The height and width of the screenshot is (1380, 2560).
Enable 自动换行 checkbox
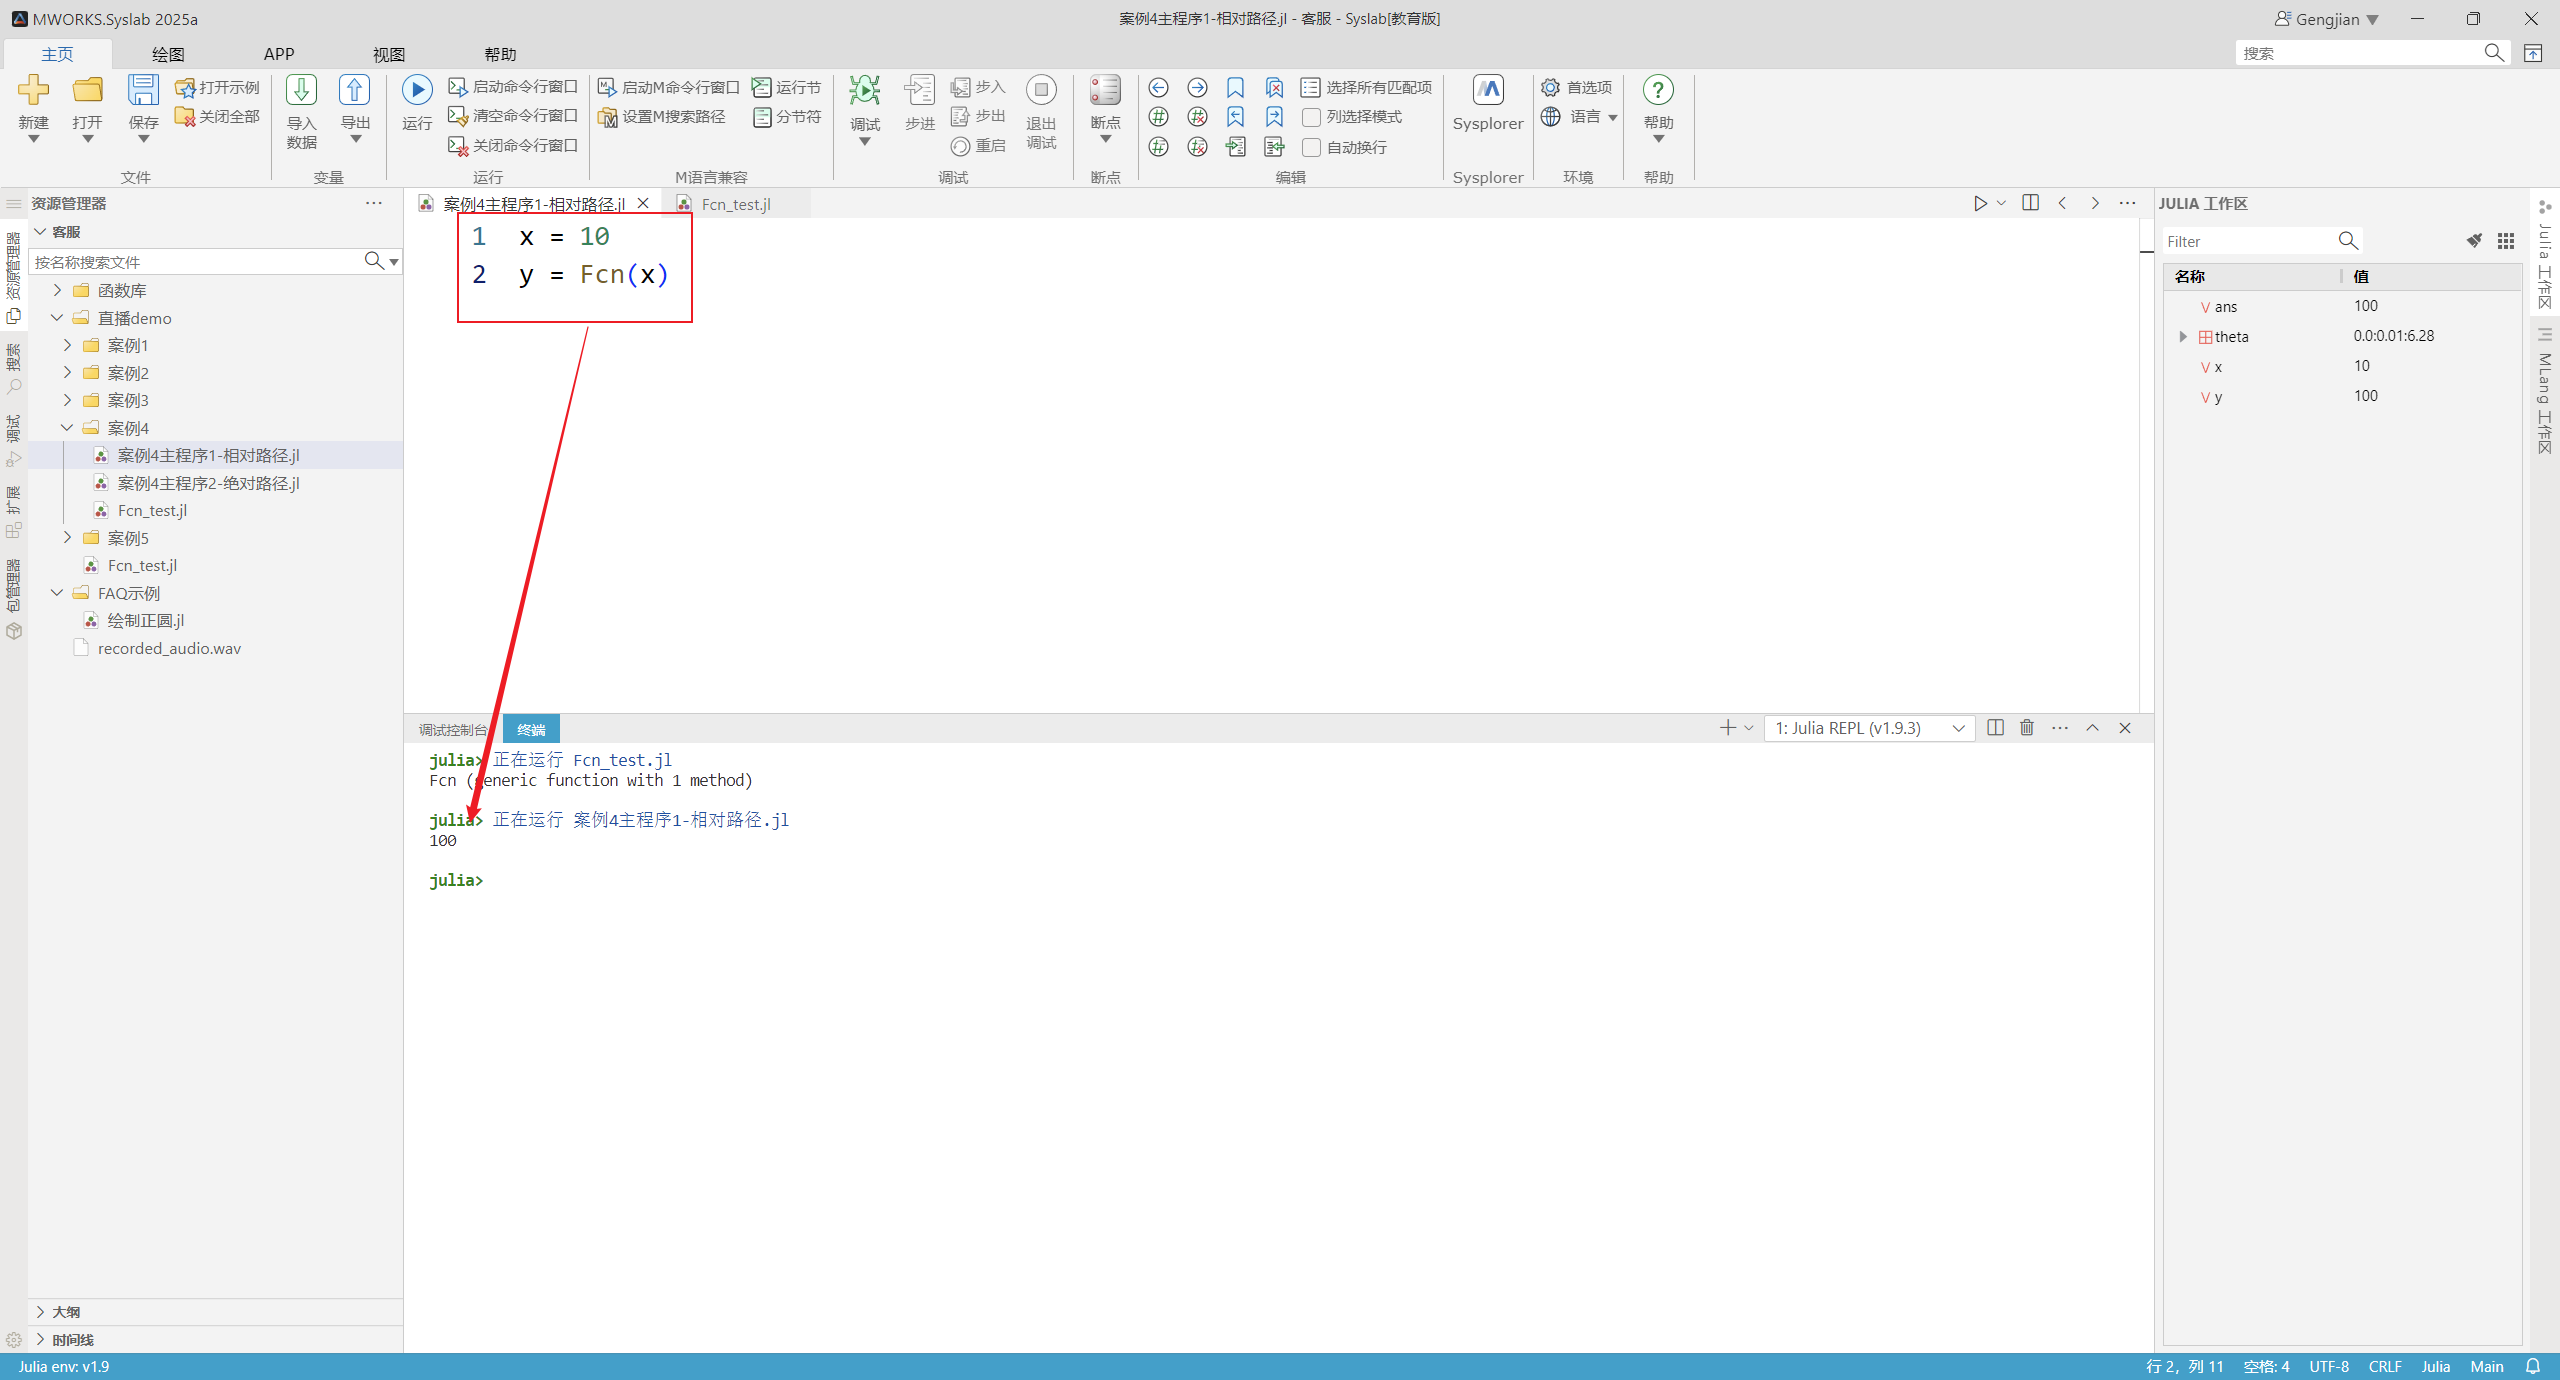(x=1311, y=148)
